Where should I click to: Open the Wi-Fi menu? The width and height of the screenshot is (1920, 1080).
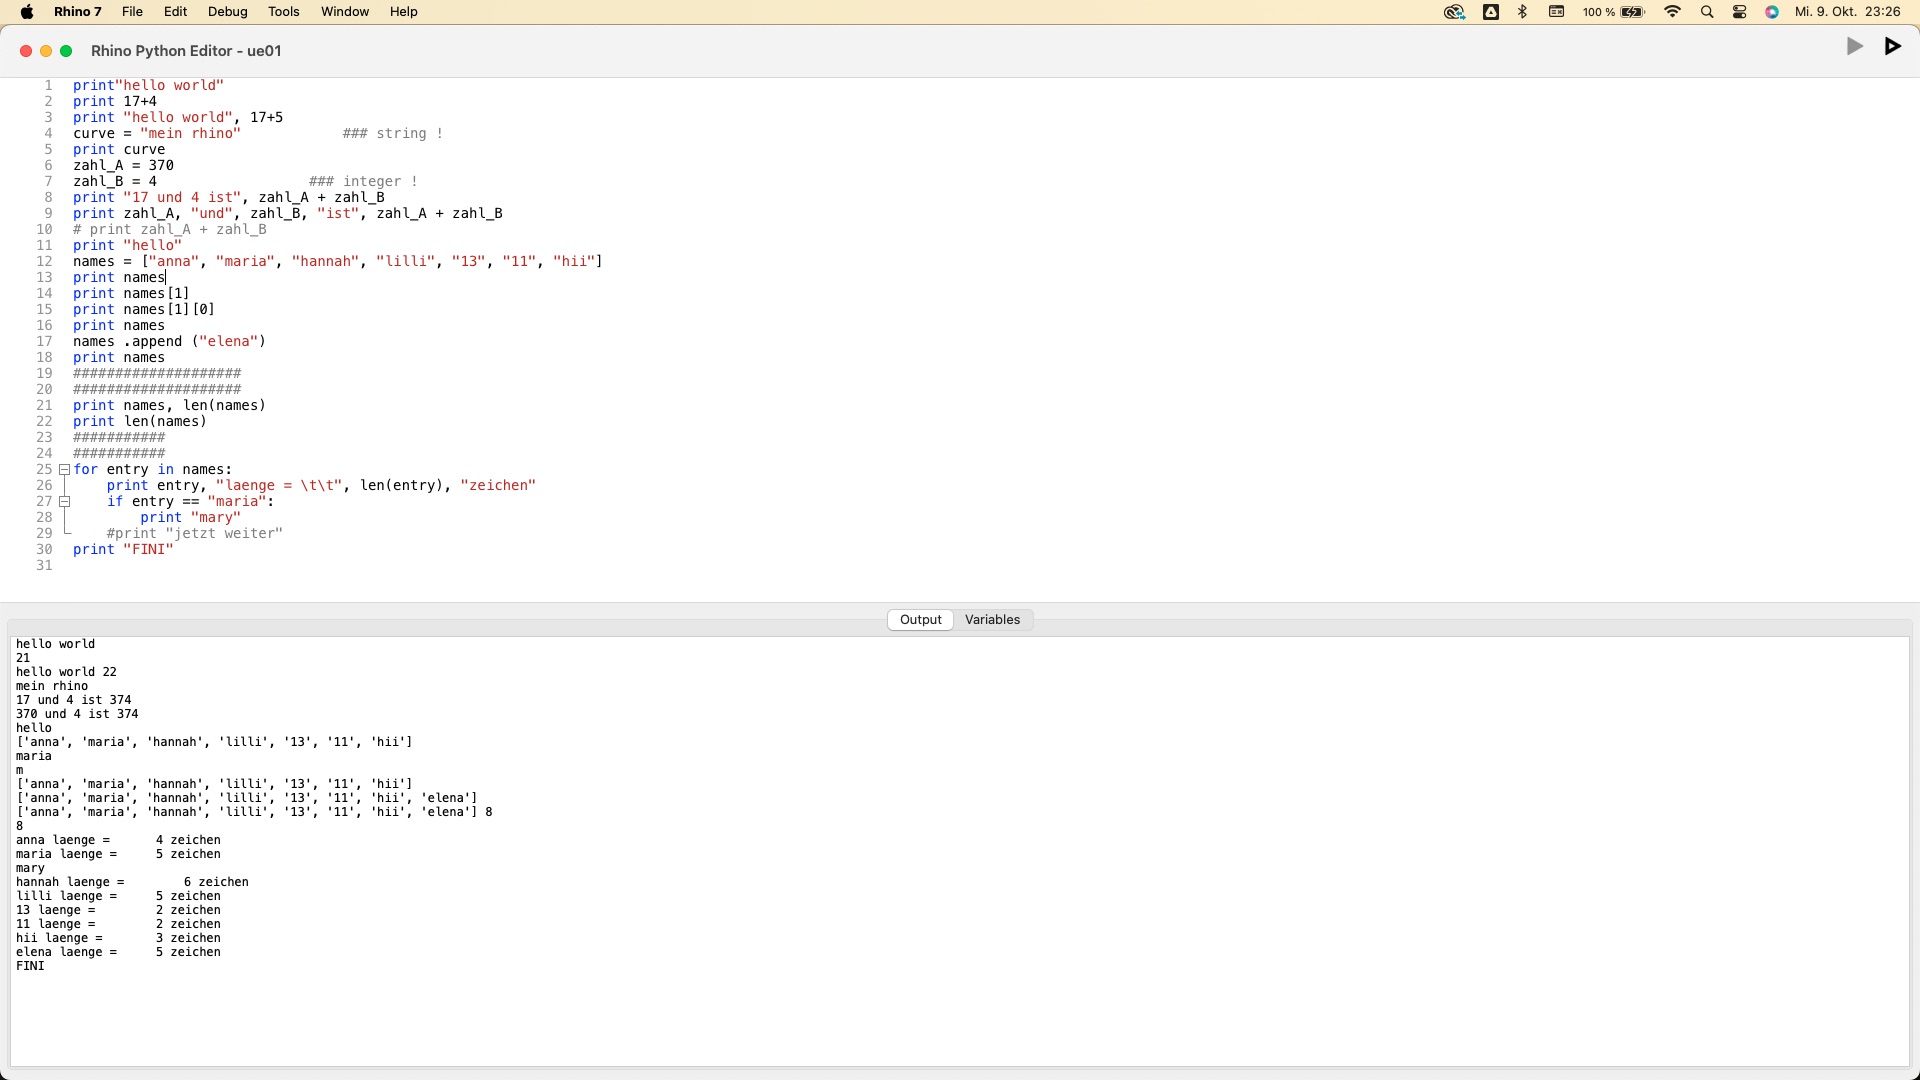[x=1671, y=12]
